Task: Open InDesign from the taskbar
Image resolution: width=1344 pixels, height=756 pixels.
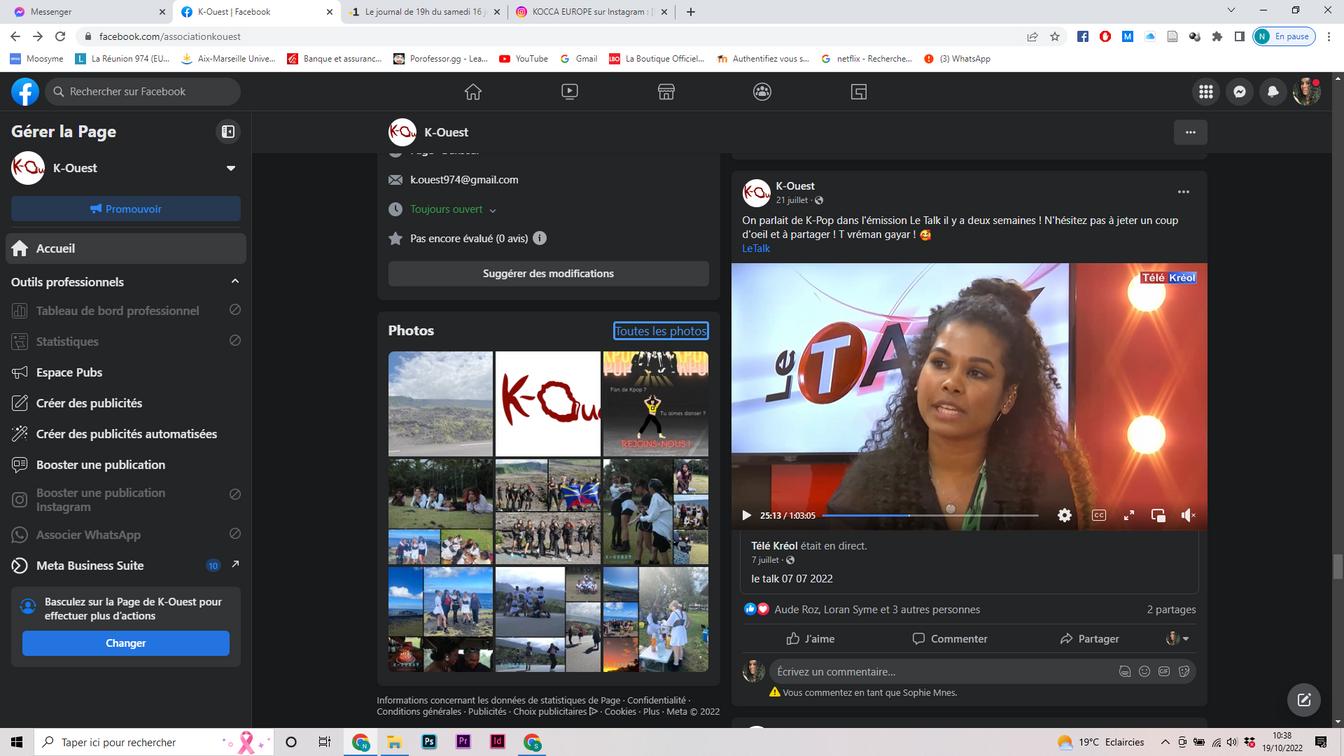Action: coord(497,742)
